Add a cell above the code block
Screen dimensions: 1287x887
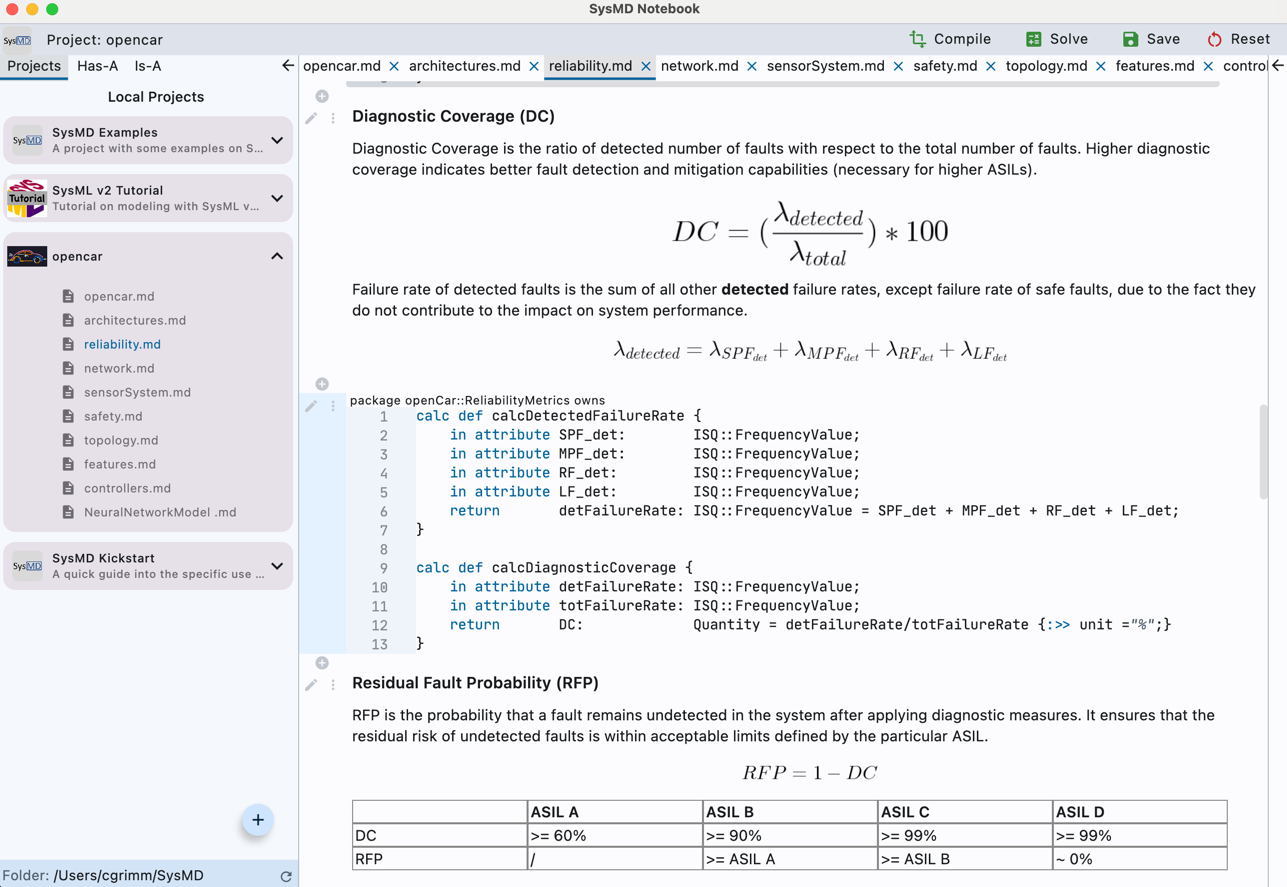(322, 384)
